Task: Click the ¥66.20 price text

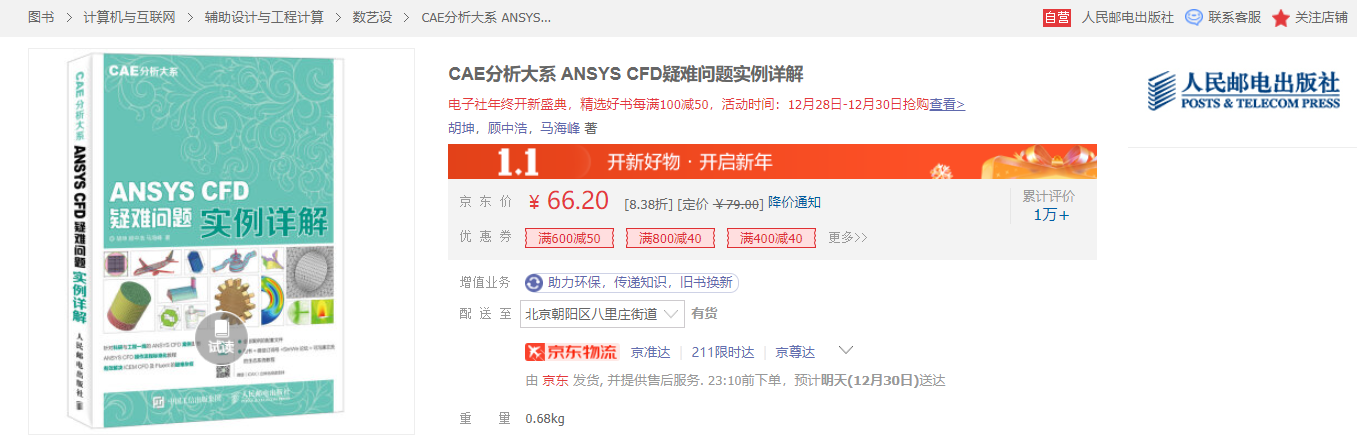Action: (x=568, y=201)
